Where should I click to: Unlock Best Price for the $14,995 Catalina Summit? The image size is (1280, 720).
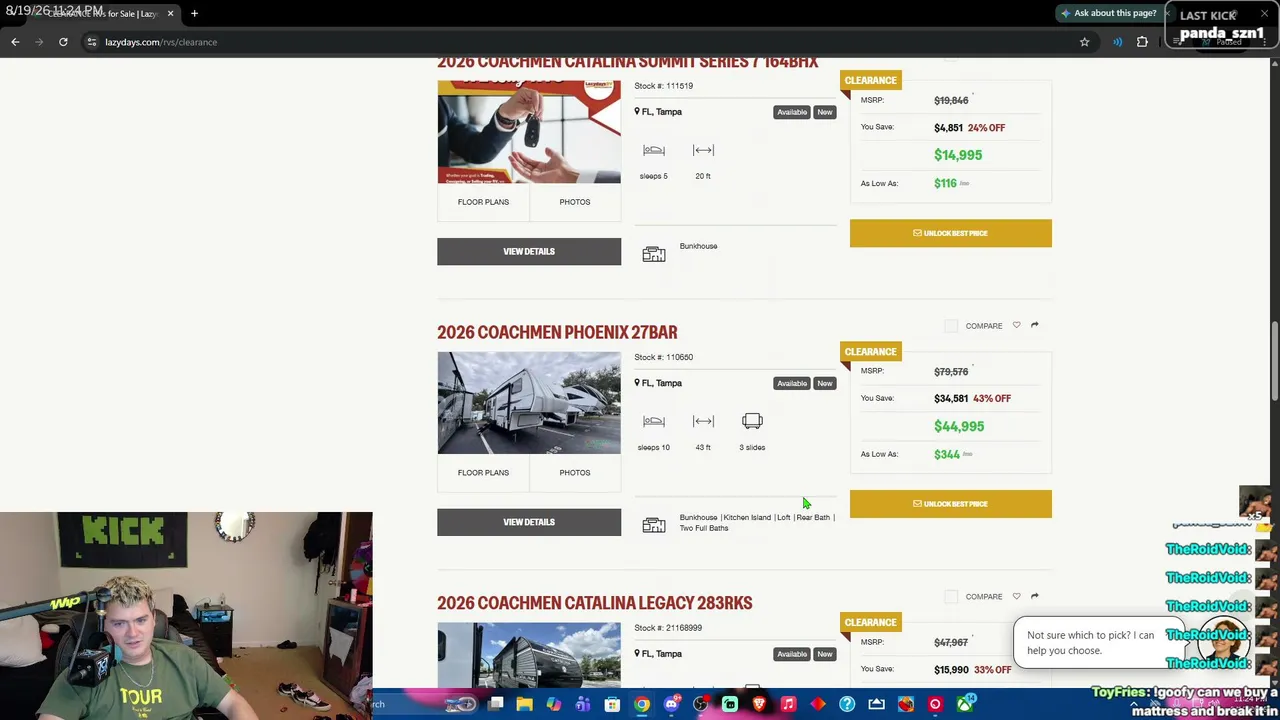[951, 233]
